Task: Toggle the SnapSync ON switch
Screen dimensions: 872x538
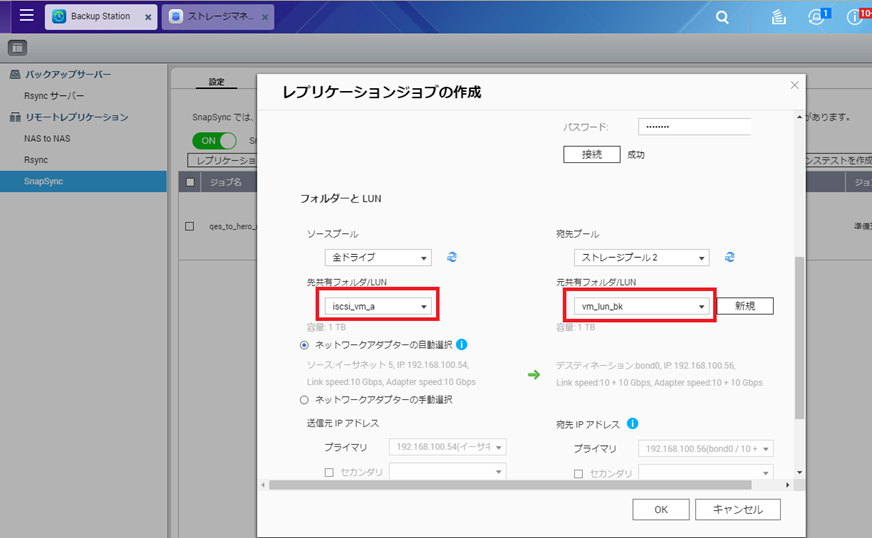Action: pos(214,141)
